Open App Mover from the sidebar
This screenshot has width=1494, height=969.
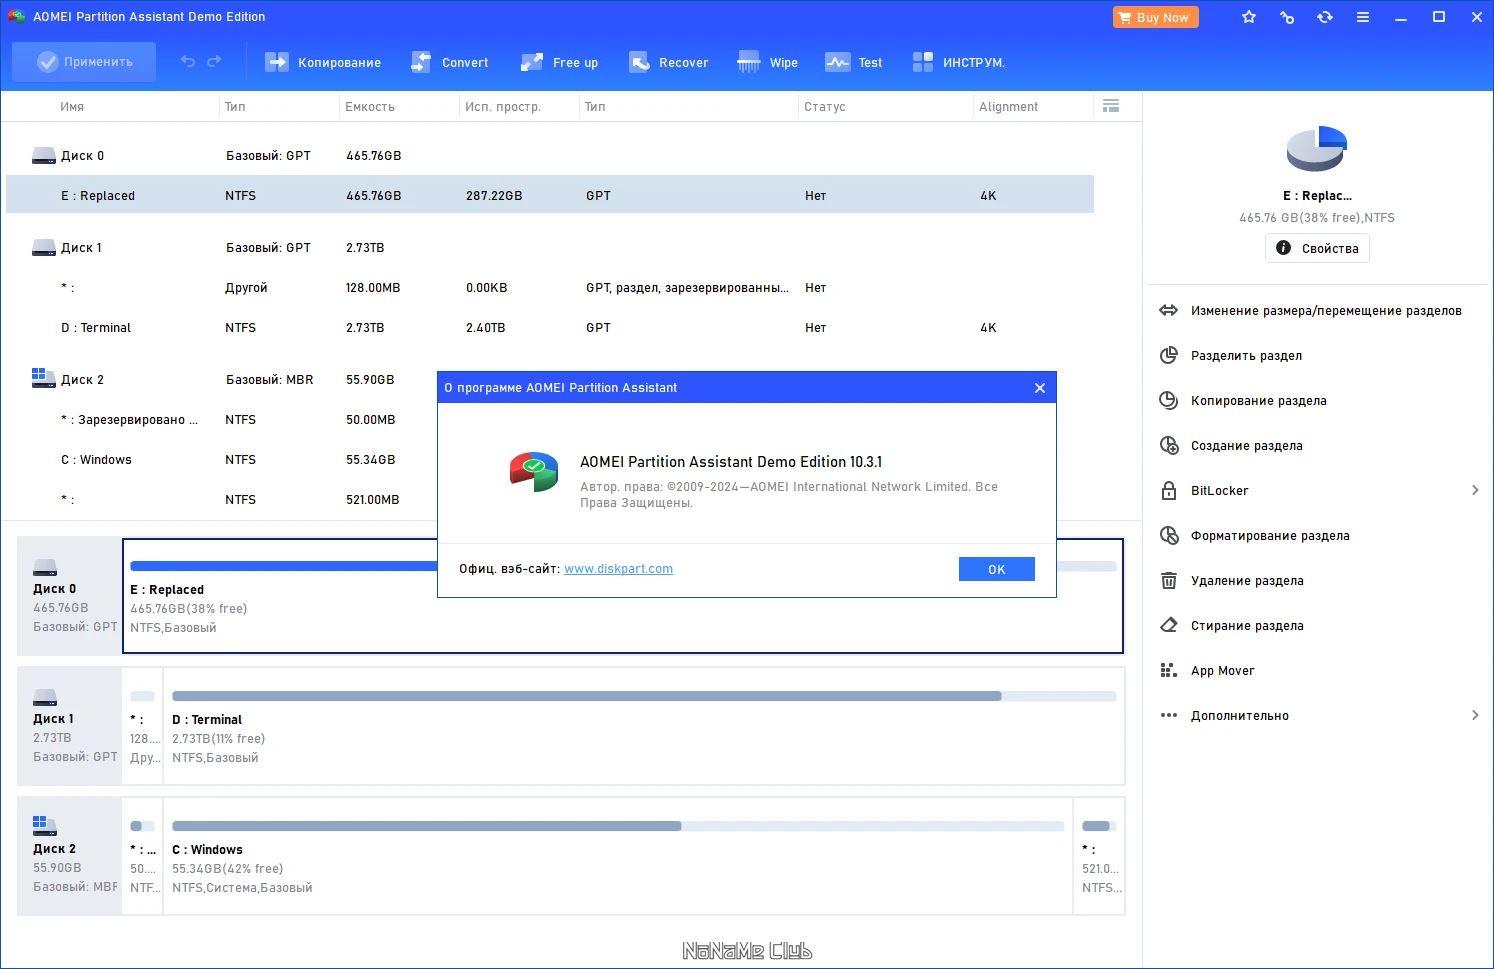(1222, 670)
